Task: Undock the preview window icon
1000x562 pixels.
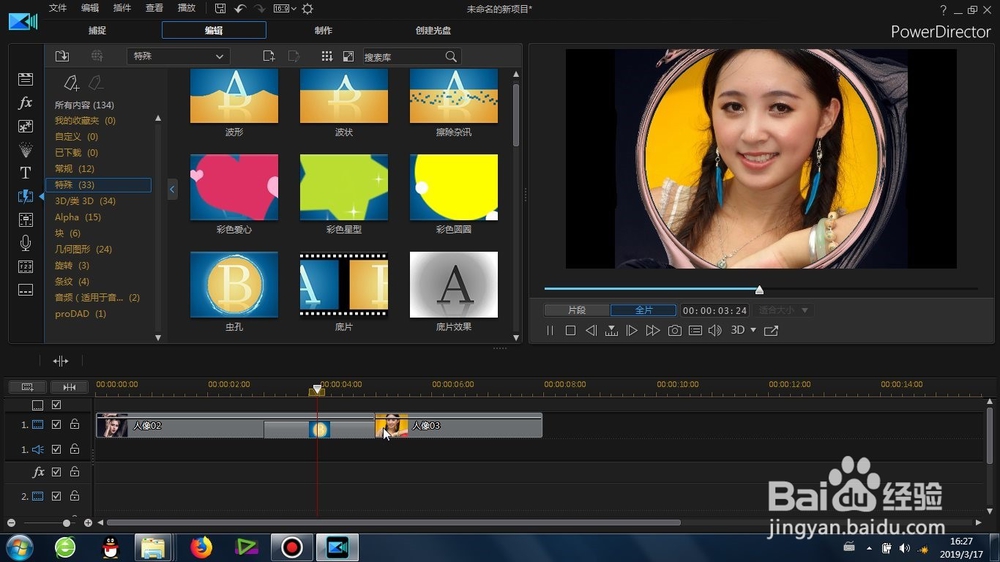Action: point(771,330)
